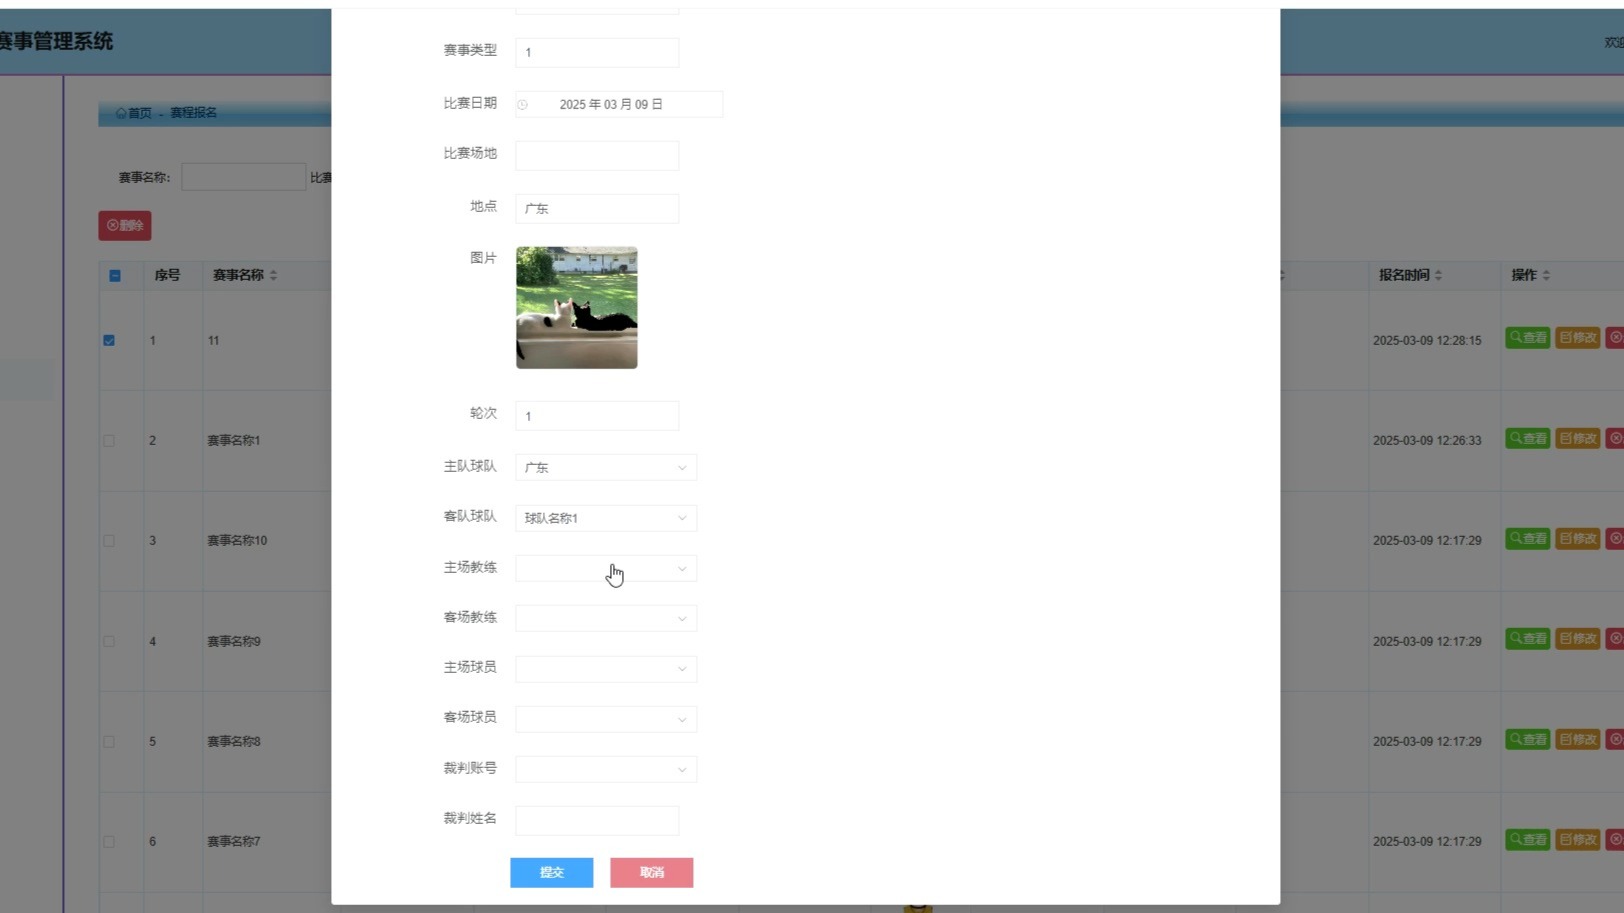Click the cat photo thumbnail under 图片

tap(576, 307)
